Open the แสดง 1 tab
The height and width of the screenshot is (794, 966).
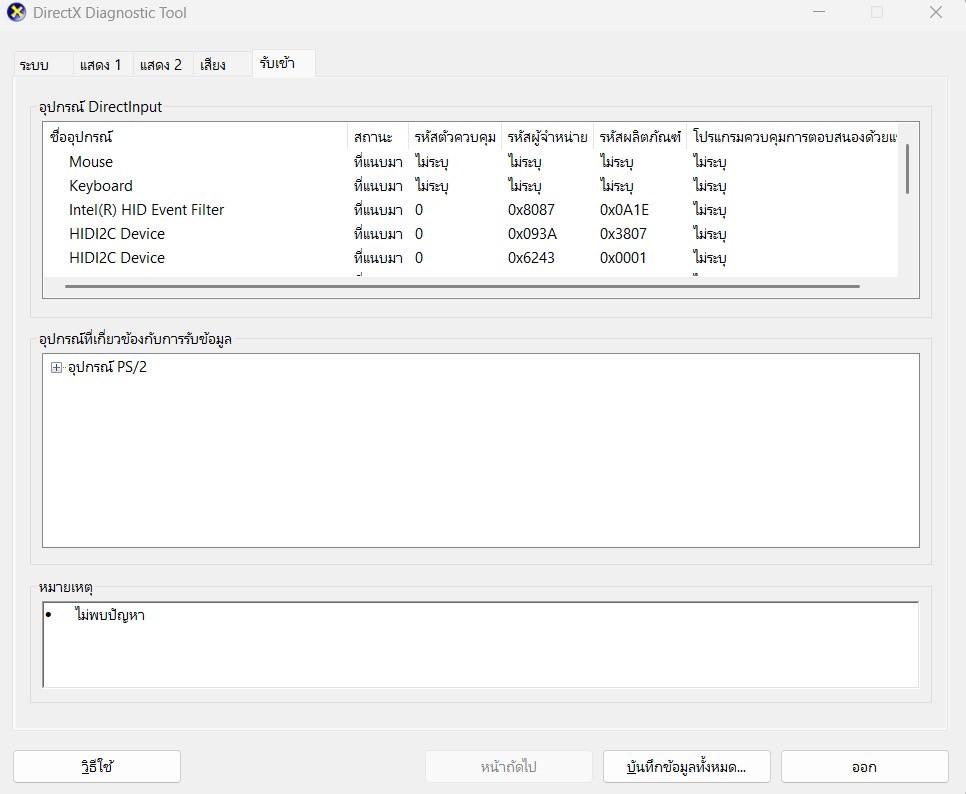point(100,65)
